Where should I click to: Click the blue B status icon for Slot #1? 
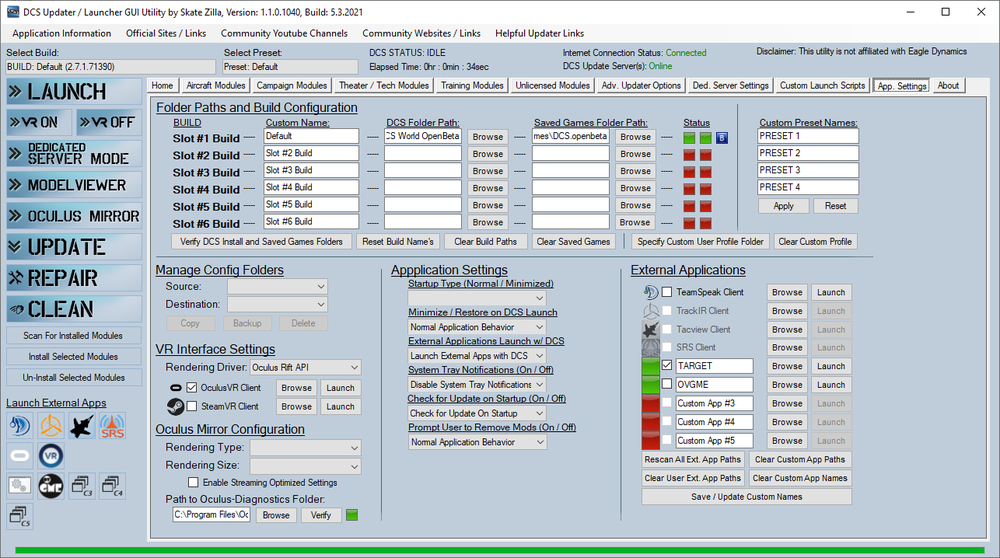pyautogui.click(x=721, y=138)
